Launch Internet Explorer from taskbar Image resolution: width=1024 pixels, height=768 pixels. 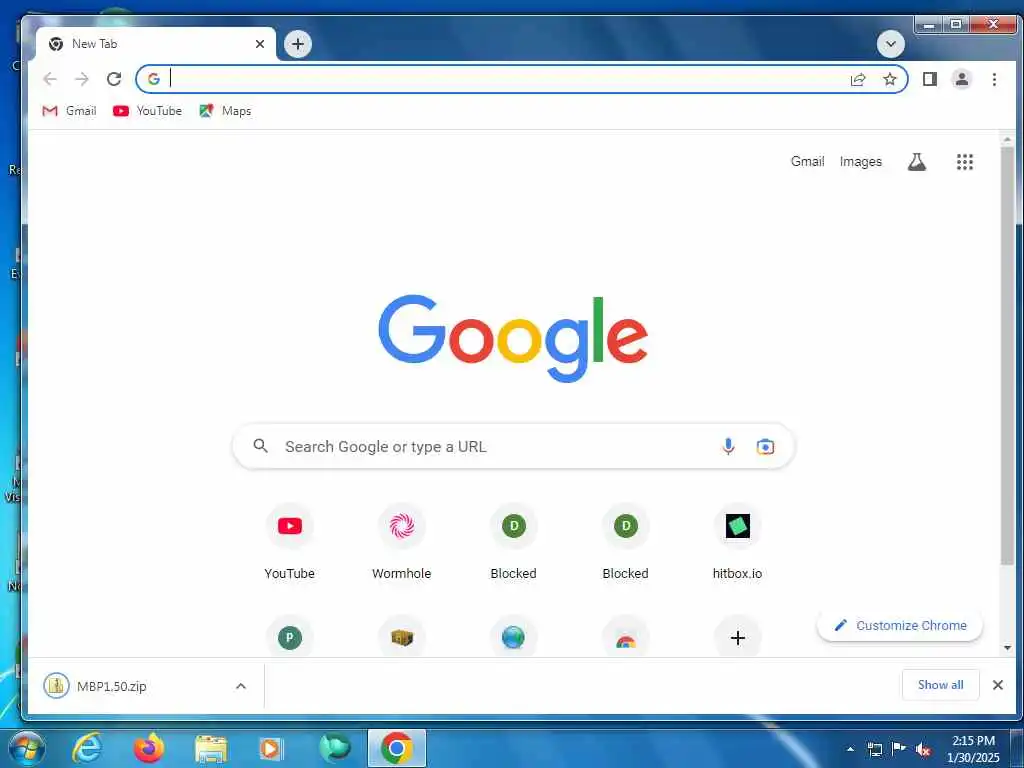pyautogui.click(x=88, y=748)
